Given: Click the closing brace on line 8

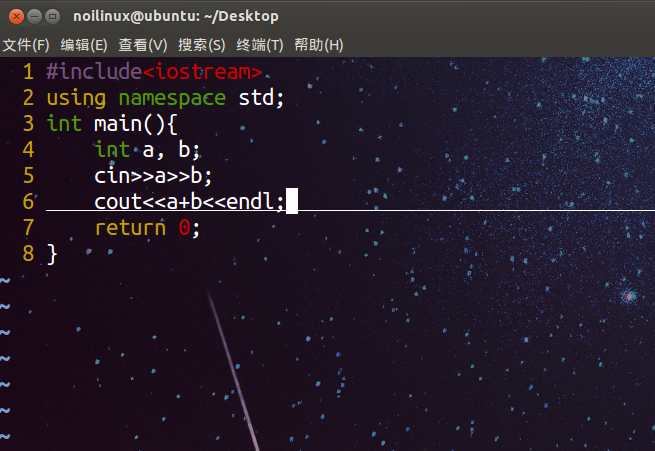Looking at the screenshot, I should coord(52,254).
